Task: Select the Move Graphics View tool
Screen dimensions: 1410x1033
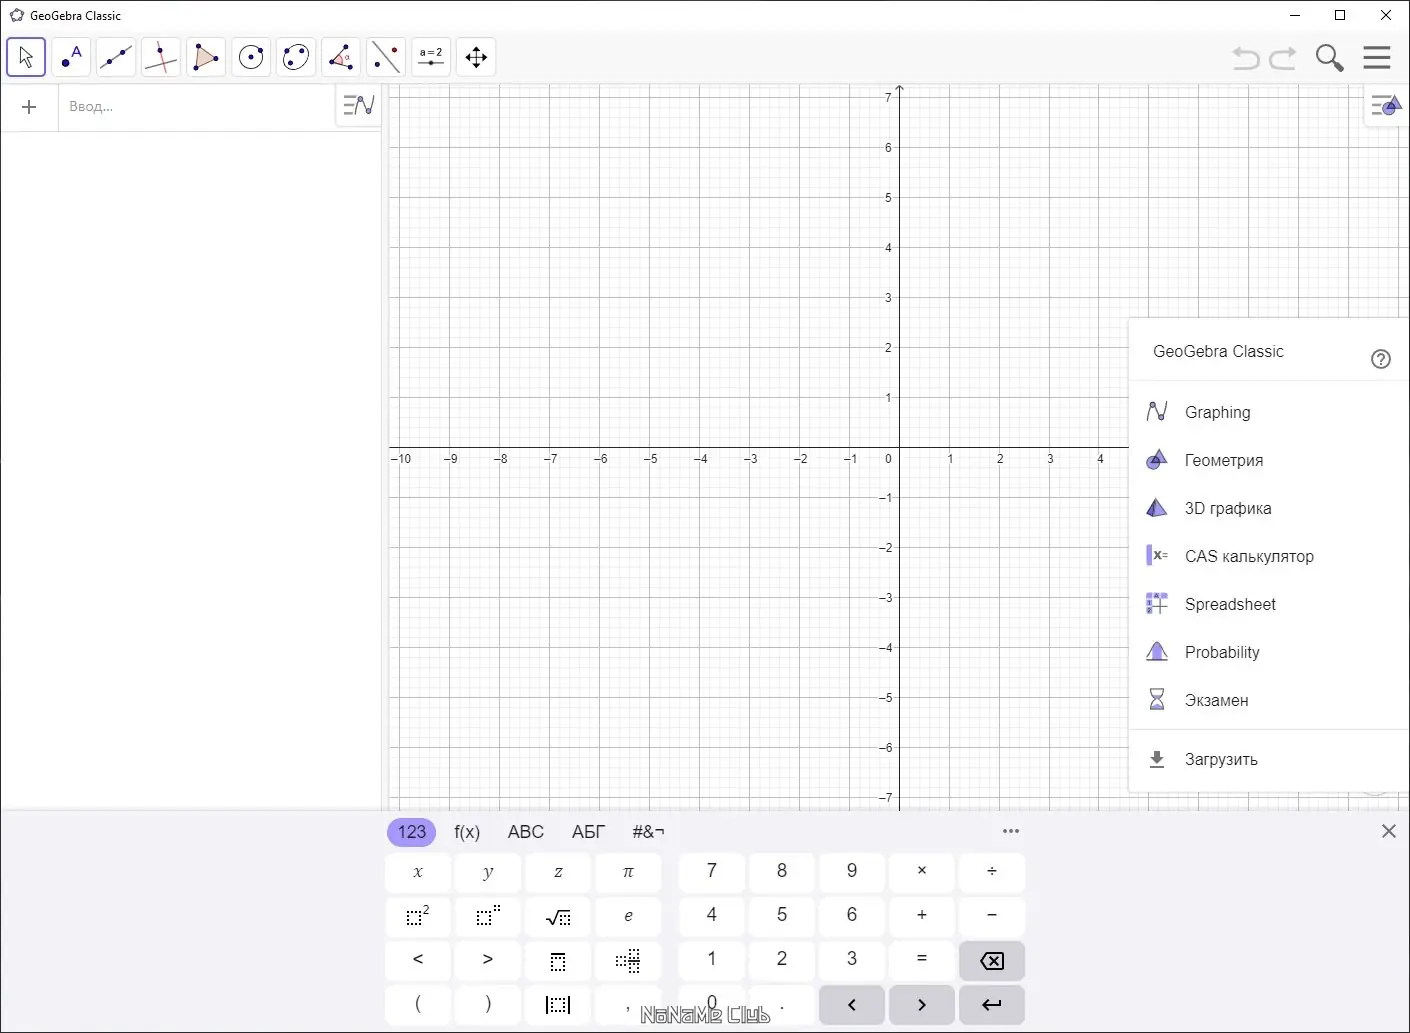Action: coord(476,57)
